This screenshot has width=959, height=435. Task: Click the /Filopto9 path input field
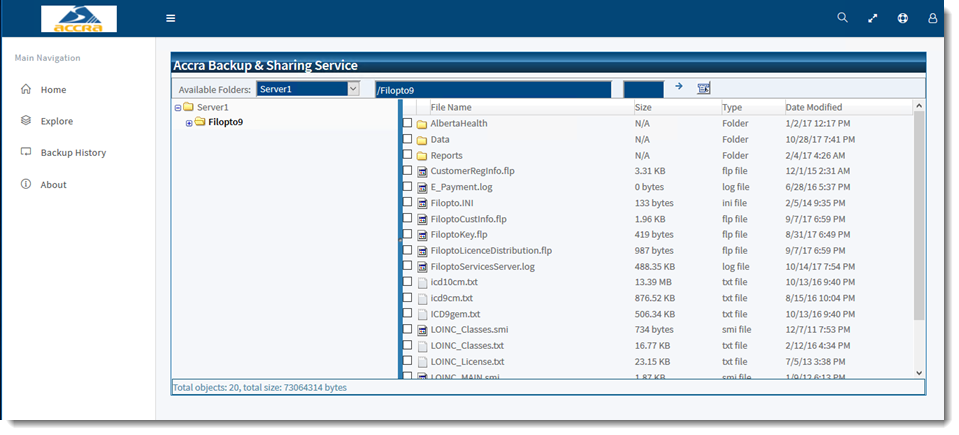coord(492,90)
